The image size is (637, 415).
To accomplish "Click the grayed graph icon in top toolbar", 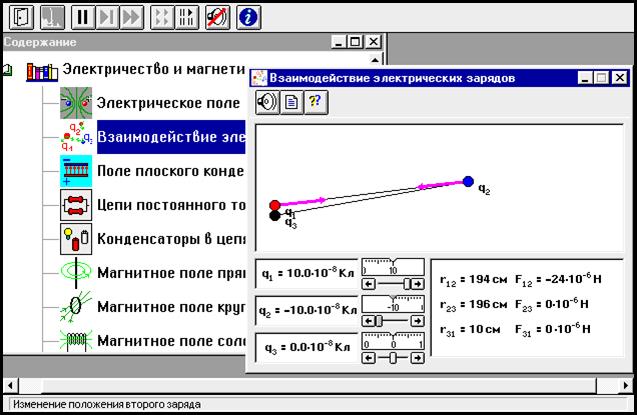I will click(52, 17).
